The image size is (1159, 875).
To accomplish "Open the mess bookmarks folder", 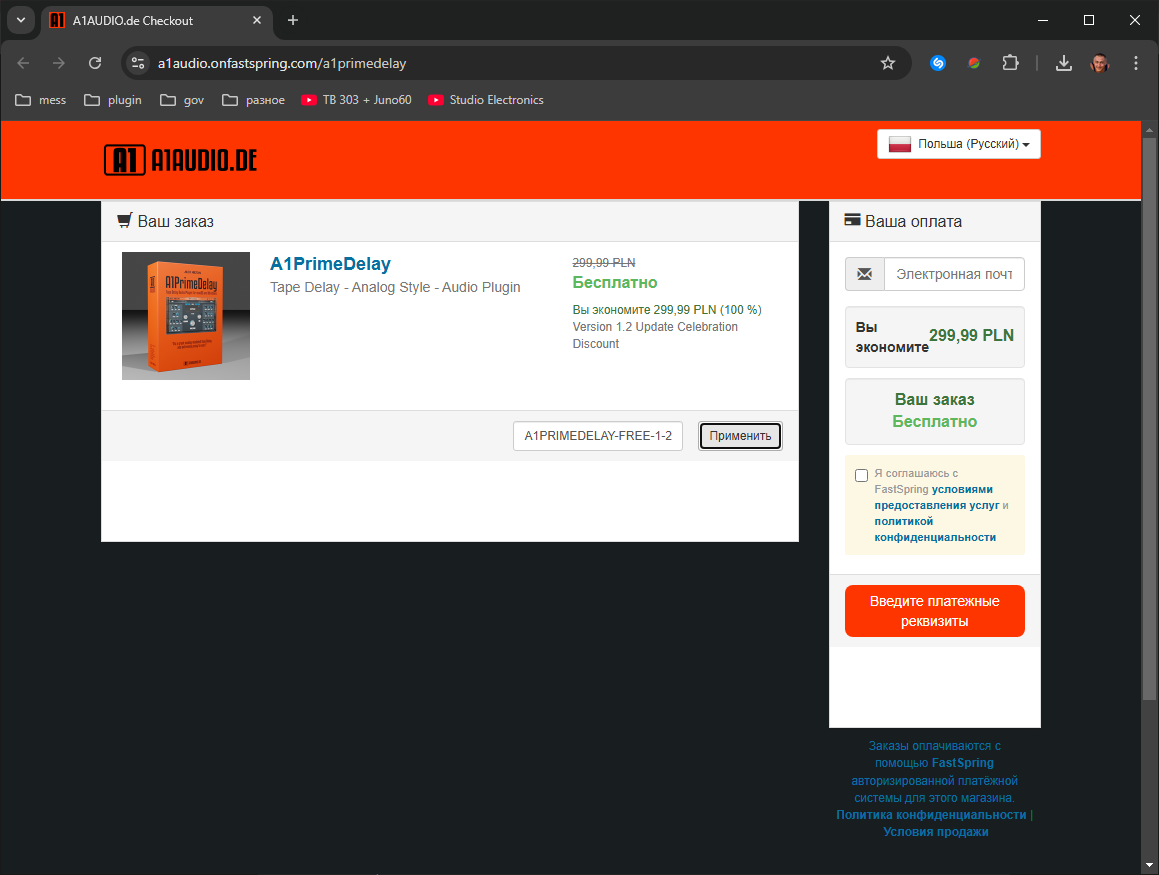I will 41,100.
